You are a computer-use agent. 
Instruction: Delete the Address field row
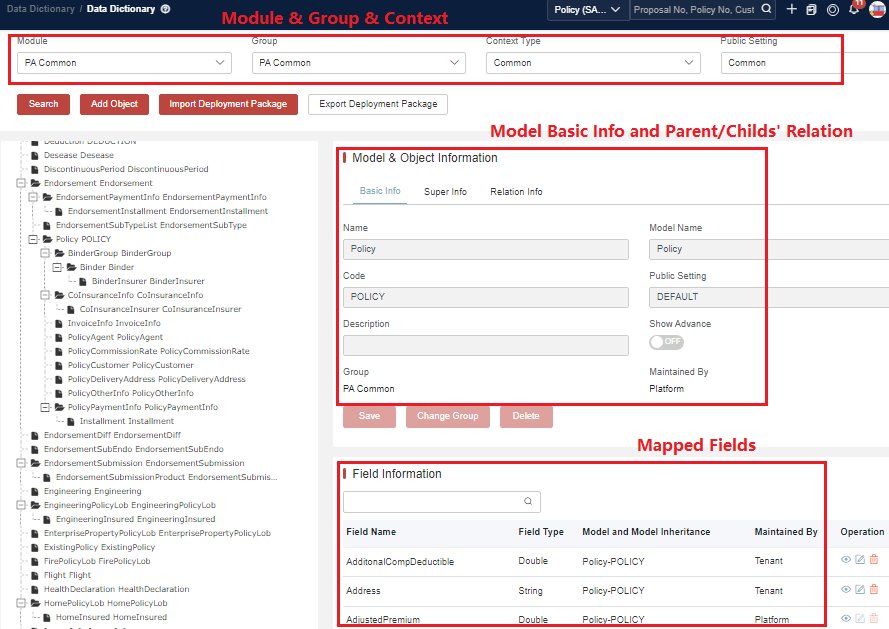click(873, 590)
